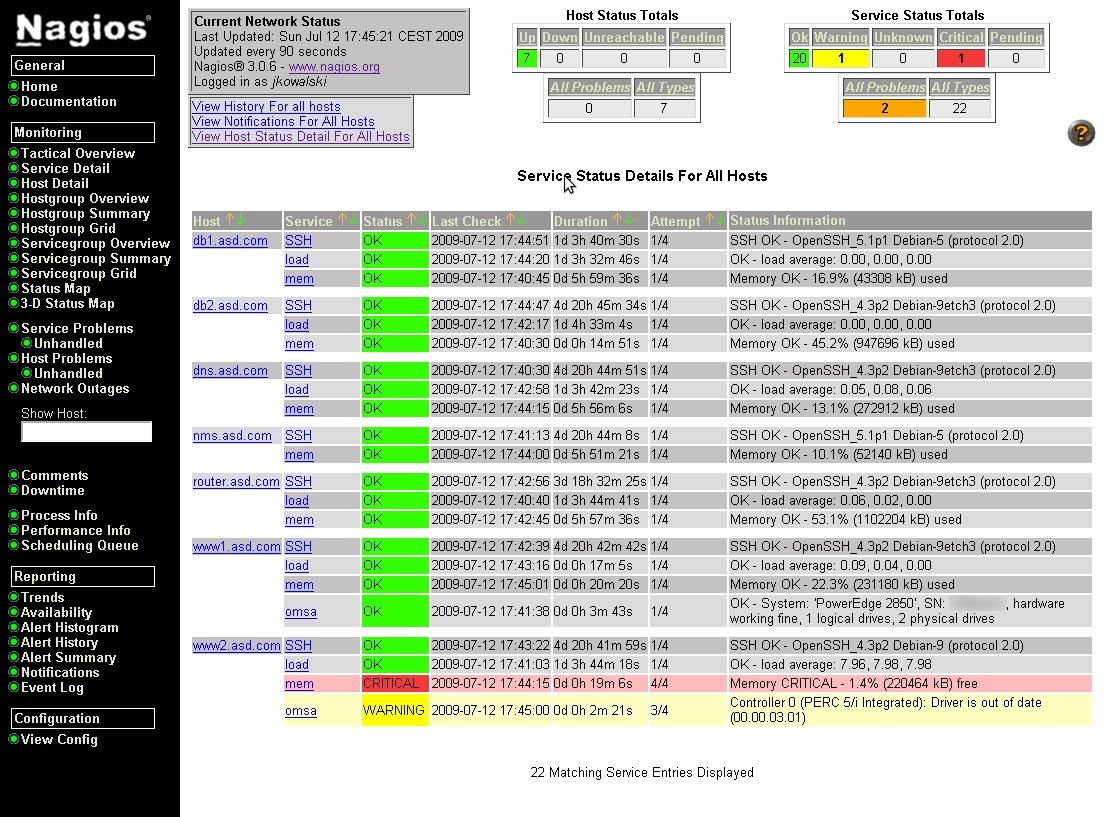Go to Alert Histogram report
Viewport: 1104px width, 817px height.
pyautogui.click(x=69, y=627)
